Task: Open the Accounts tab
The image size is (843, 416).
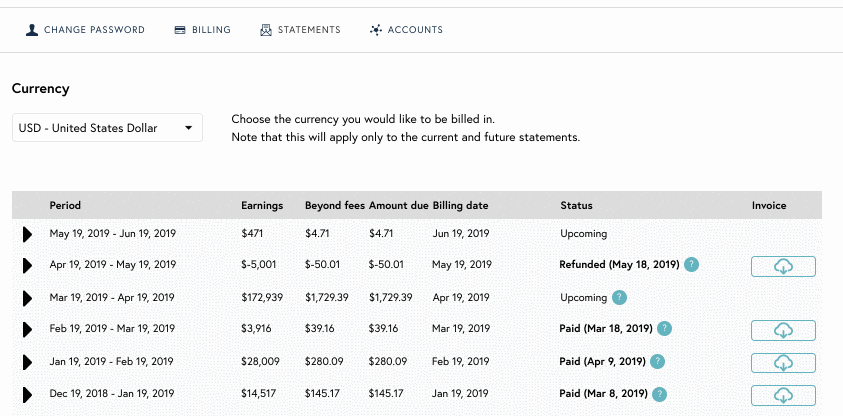Action: click(406, 30)
